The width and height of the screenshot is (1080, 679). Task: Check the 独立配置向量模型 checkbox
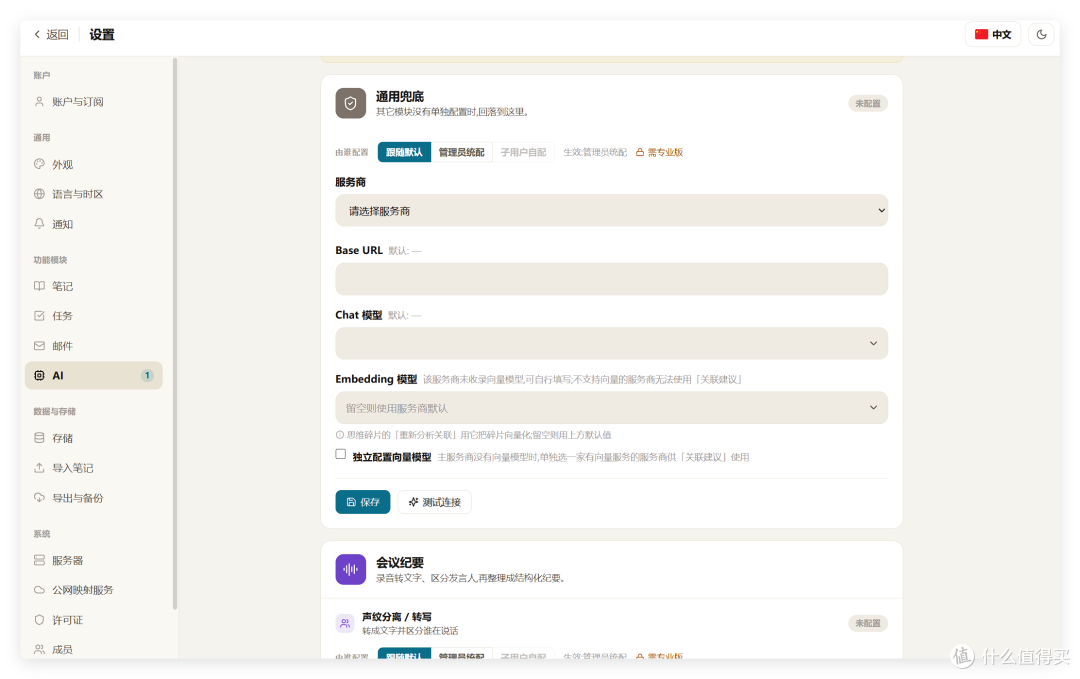[x=340, y=455]
